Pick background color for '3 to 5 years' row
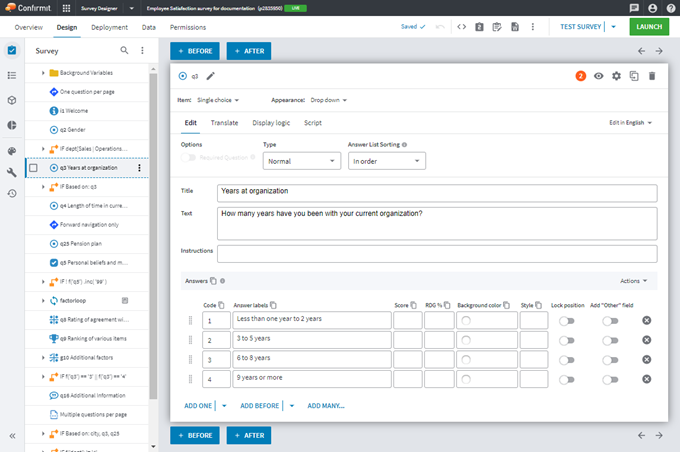 (x=466, y=340)
